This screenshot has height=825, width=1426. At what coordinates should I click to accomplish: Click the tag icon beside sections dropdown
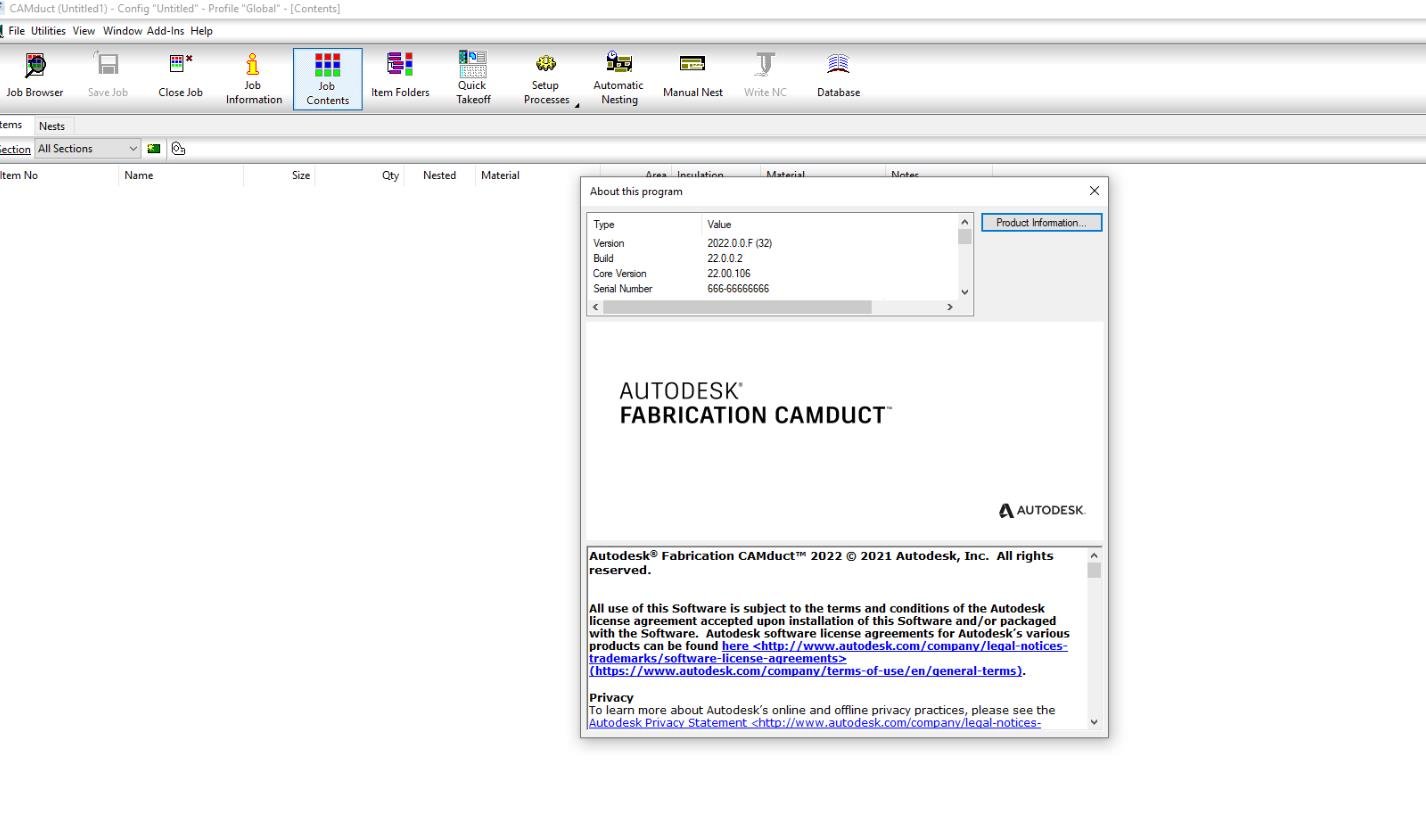(178, 149)
